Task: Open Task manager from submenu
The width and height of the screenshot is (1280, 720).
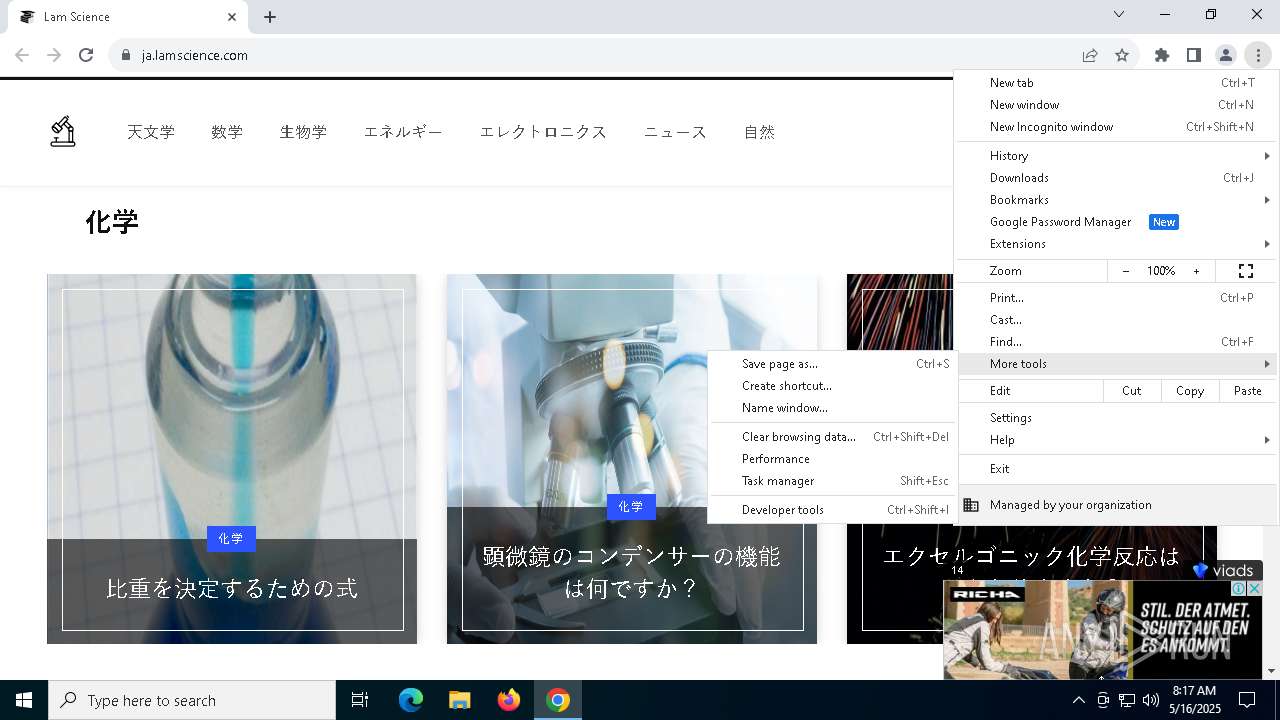Action: click(x=833, y=481)
